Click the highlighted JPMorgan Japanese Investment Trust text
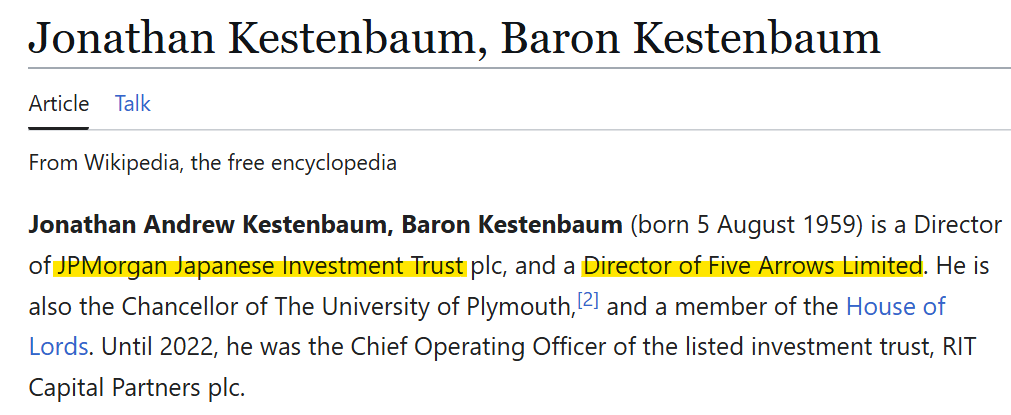This screenshot has width=1011, height=415. [261, 266]
